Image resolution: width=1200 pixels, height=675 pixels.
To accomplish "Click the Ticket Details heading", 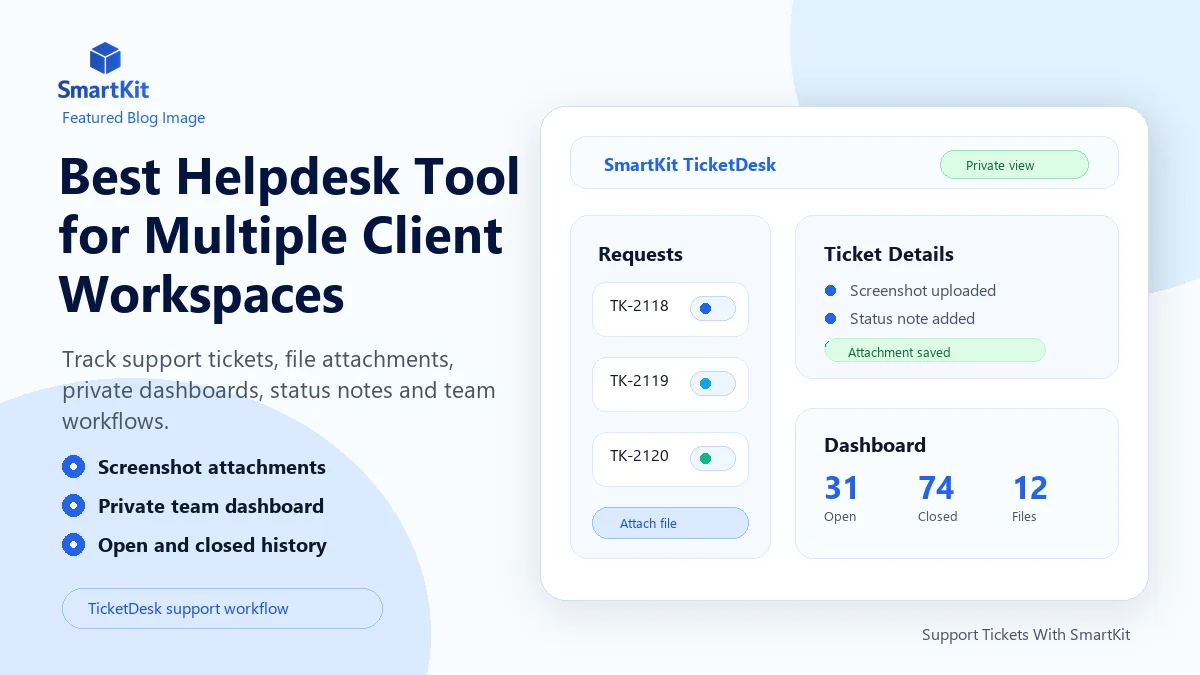I will (889, 254).
